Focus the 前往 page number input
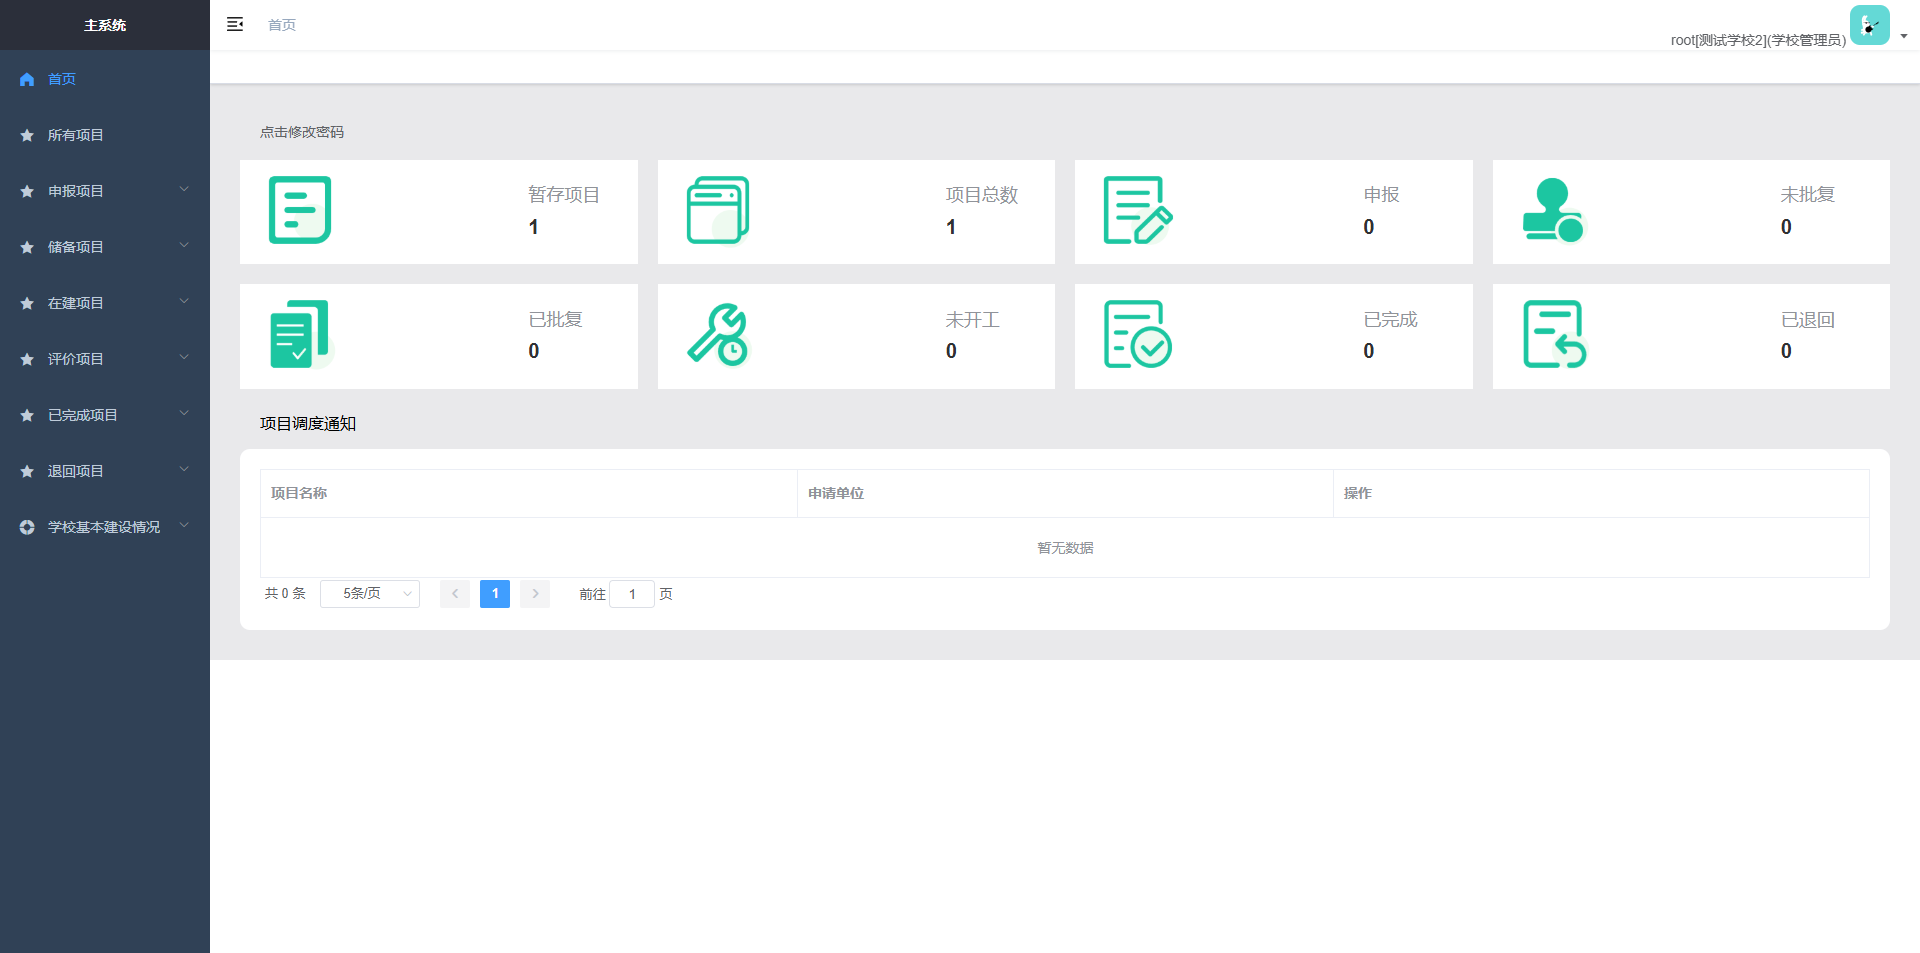1920x953 pixels. pos(632,594)
